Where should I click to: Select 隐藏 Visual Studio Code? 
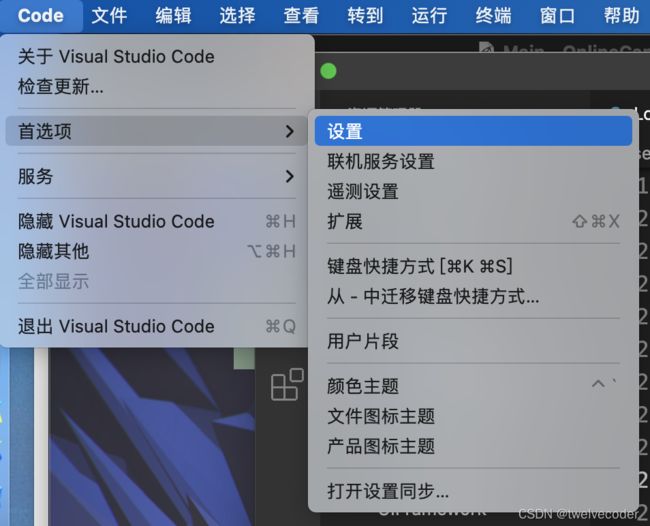[157, 221]
